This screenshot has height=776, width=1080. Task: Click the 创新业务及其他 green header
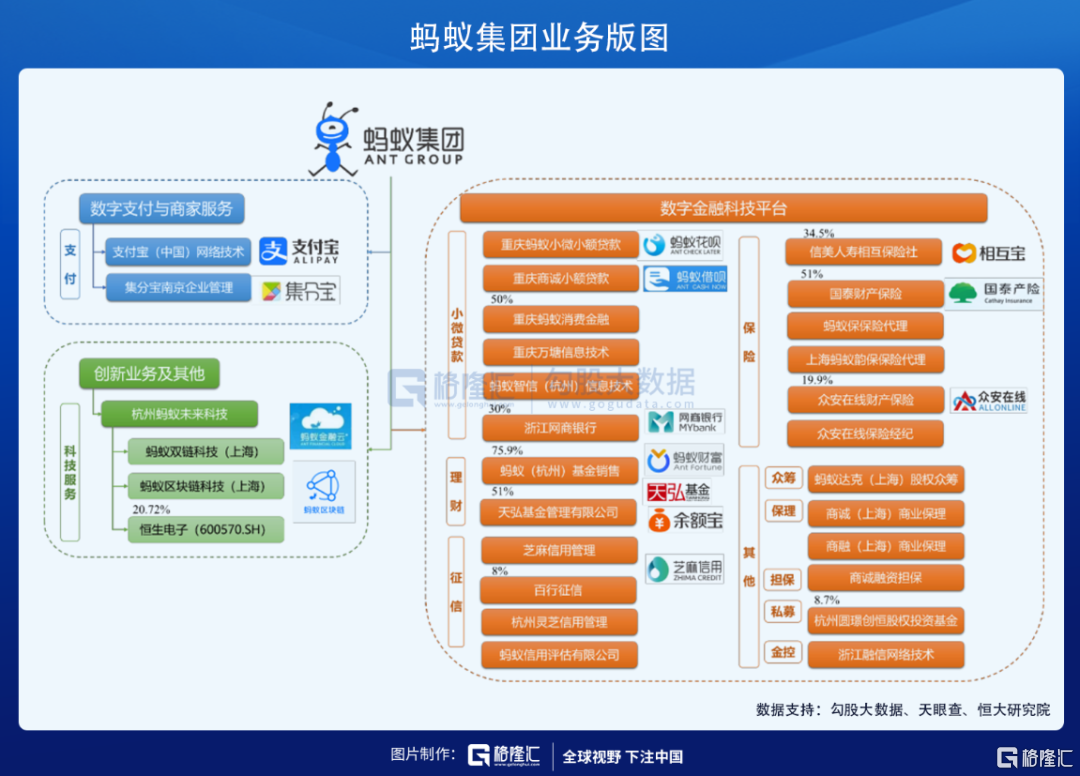(x=149, y=373)
